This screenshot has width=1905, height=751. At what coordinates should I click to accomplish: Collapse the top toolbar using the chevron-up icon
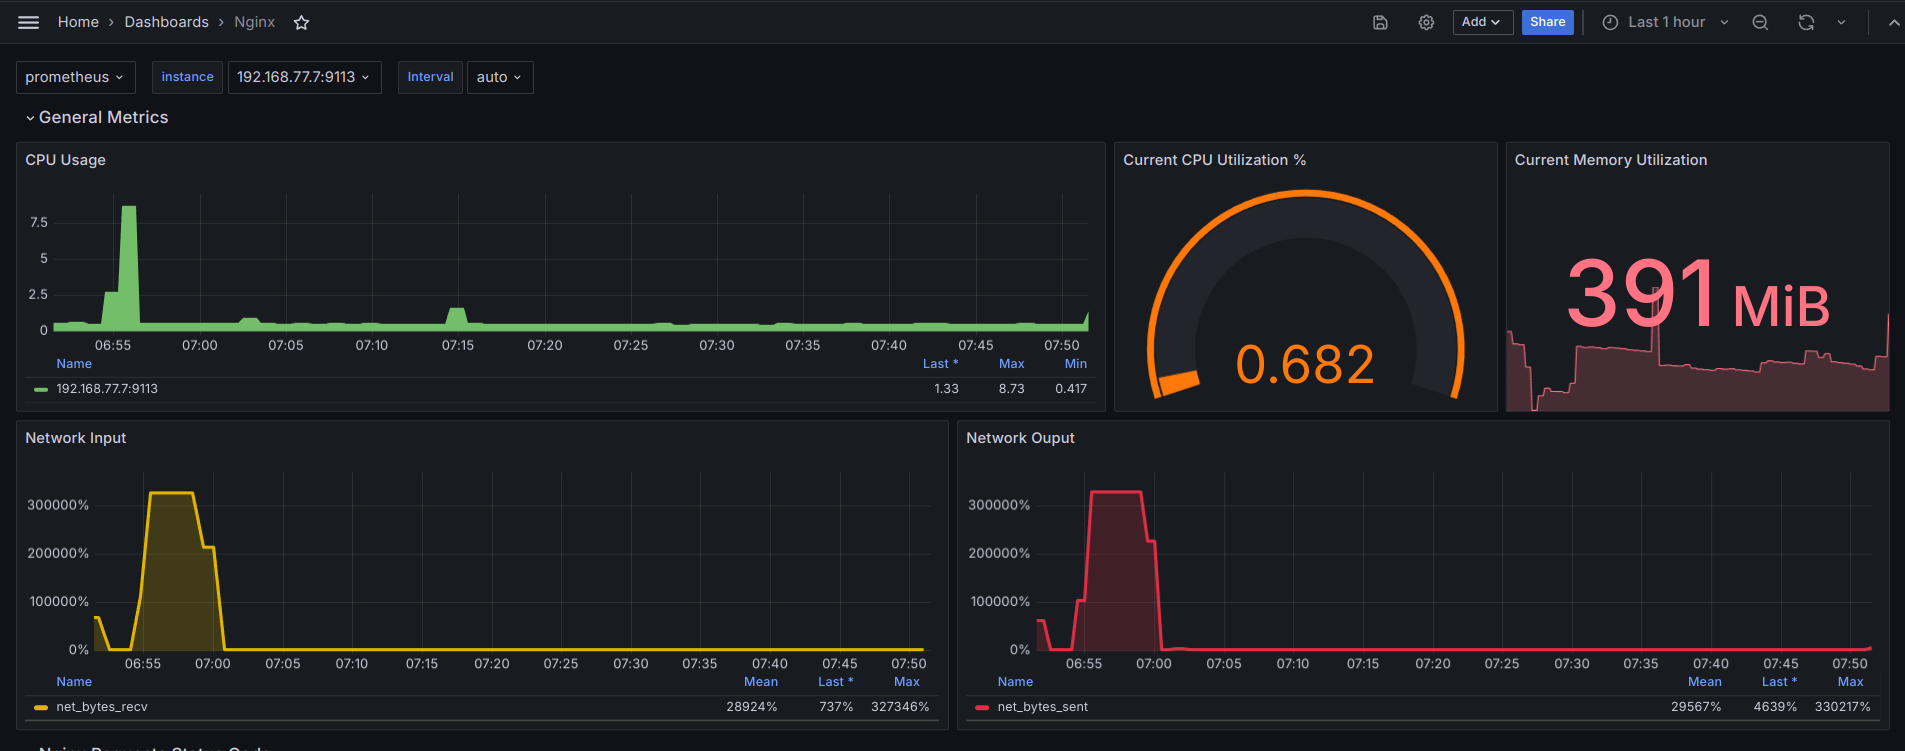[x=1893, y=22]
